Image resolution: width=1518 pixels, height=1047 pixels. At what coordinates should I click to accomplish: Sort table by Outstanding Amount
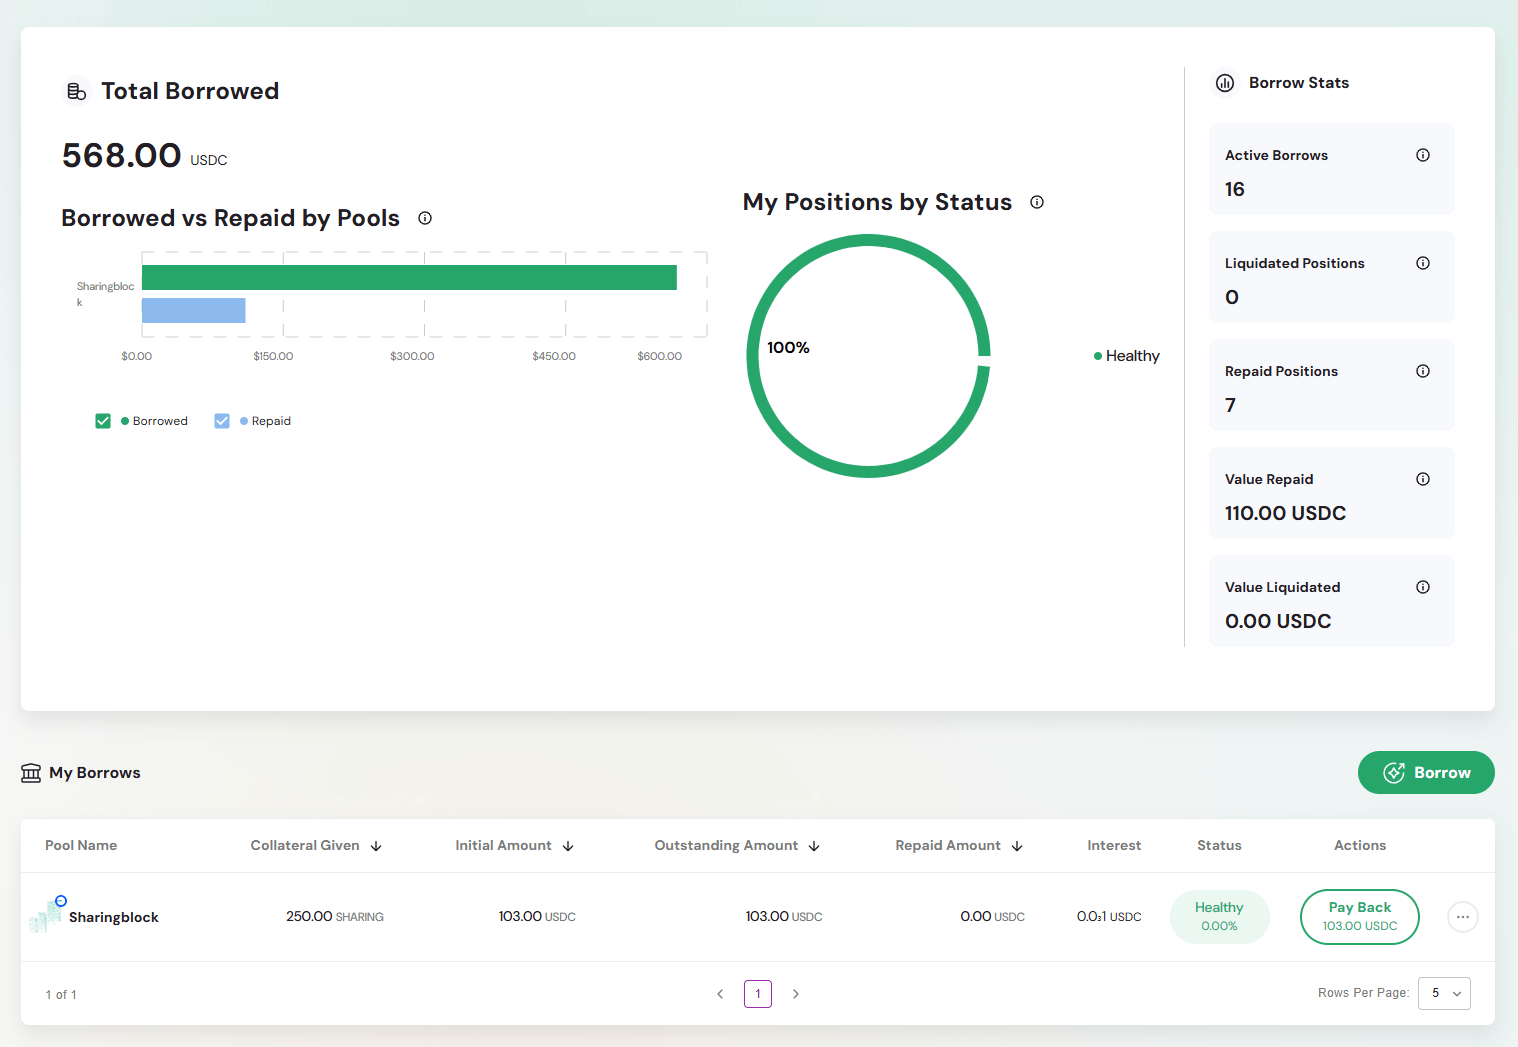pyautogui.click(x=814, y=846)
